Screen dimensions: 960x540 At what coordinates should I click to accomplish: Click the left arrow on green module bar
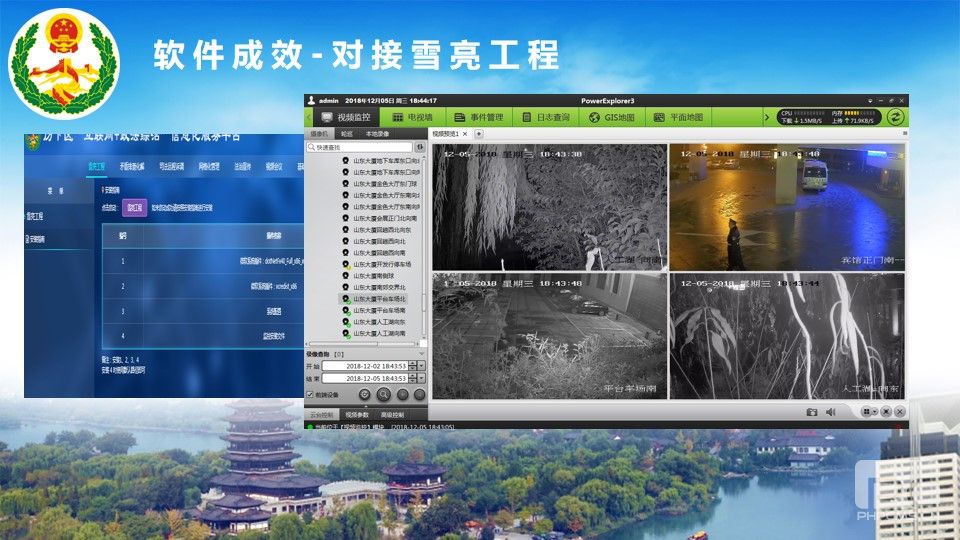click(x=309, y=117)
